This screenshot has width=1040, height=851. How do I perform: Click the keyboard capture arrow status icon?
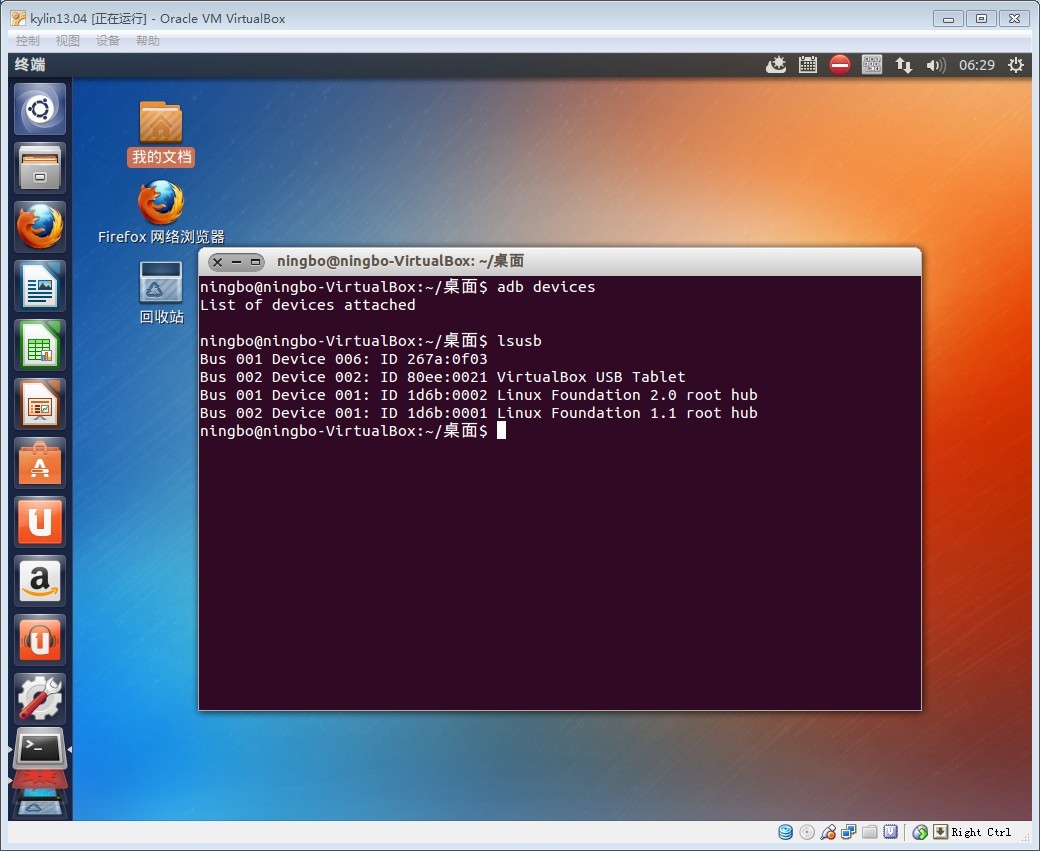941,832
